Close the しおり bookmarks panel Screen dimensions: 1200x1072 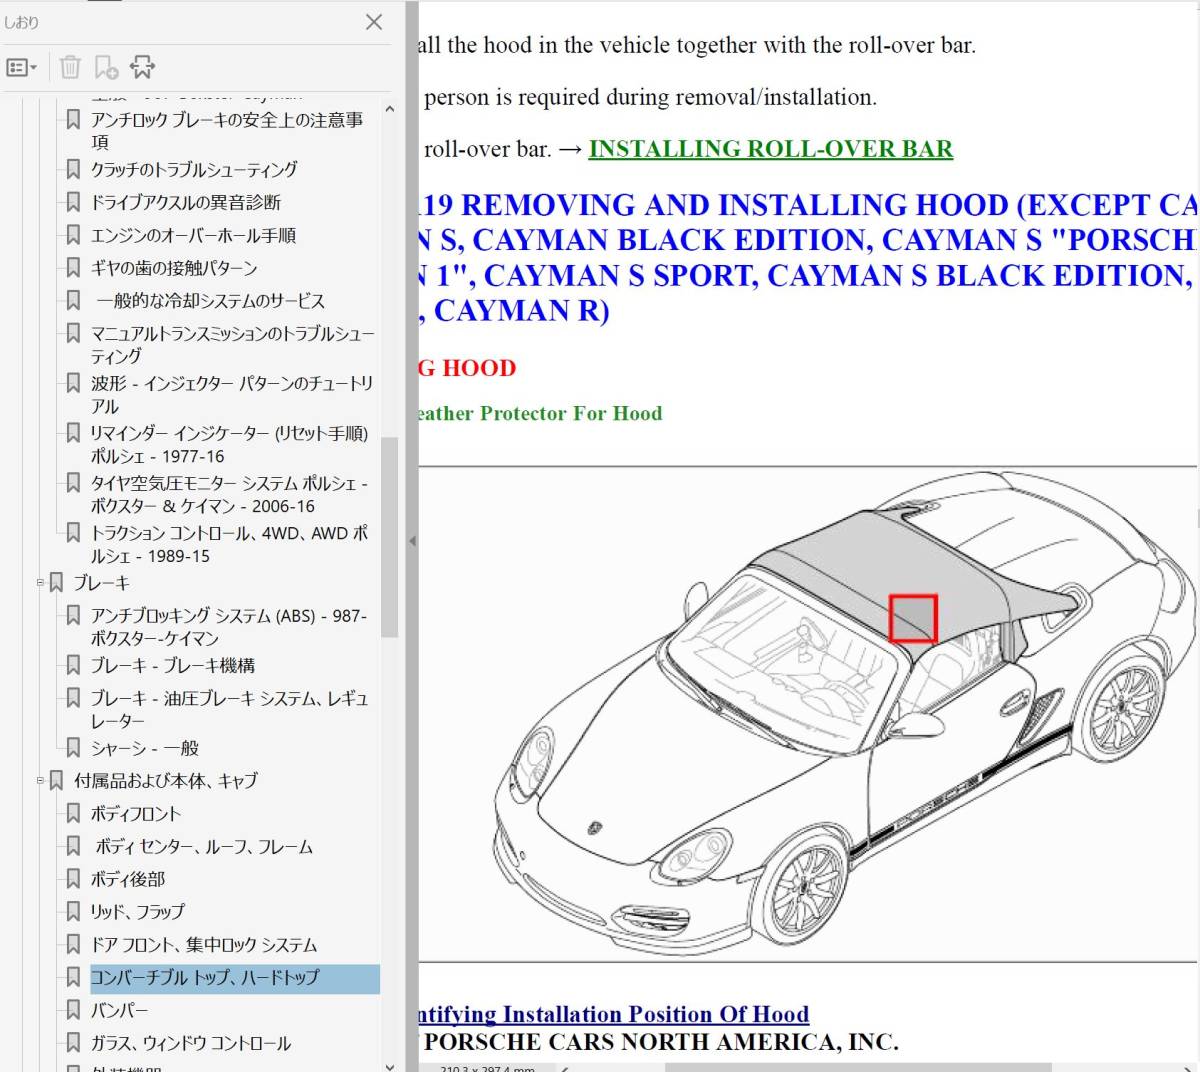click(374, 22)
